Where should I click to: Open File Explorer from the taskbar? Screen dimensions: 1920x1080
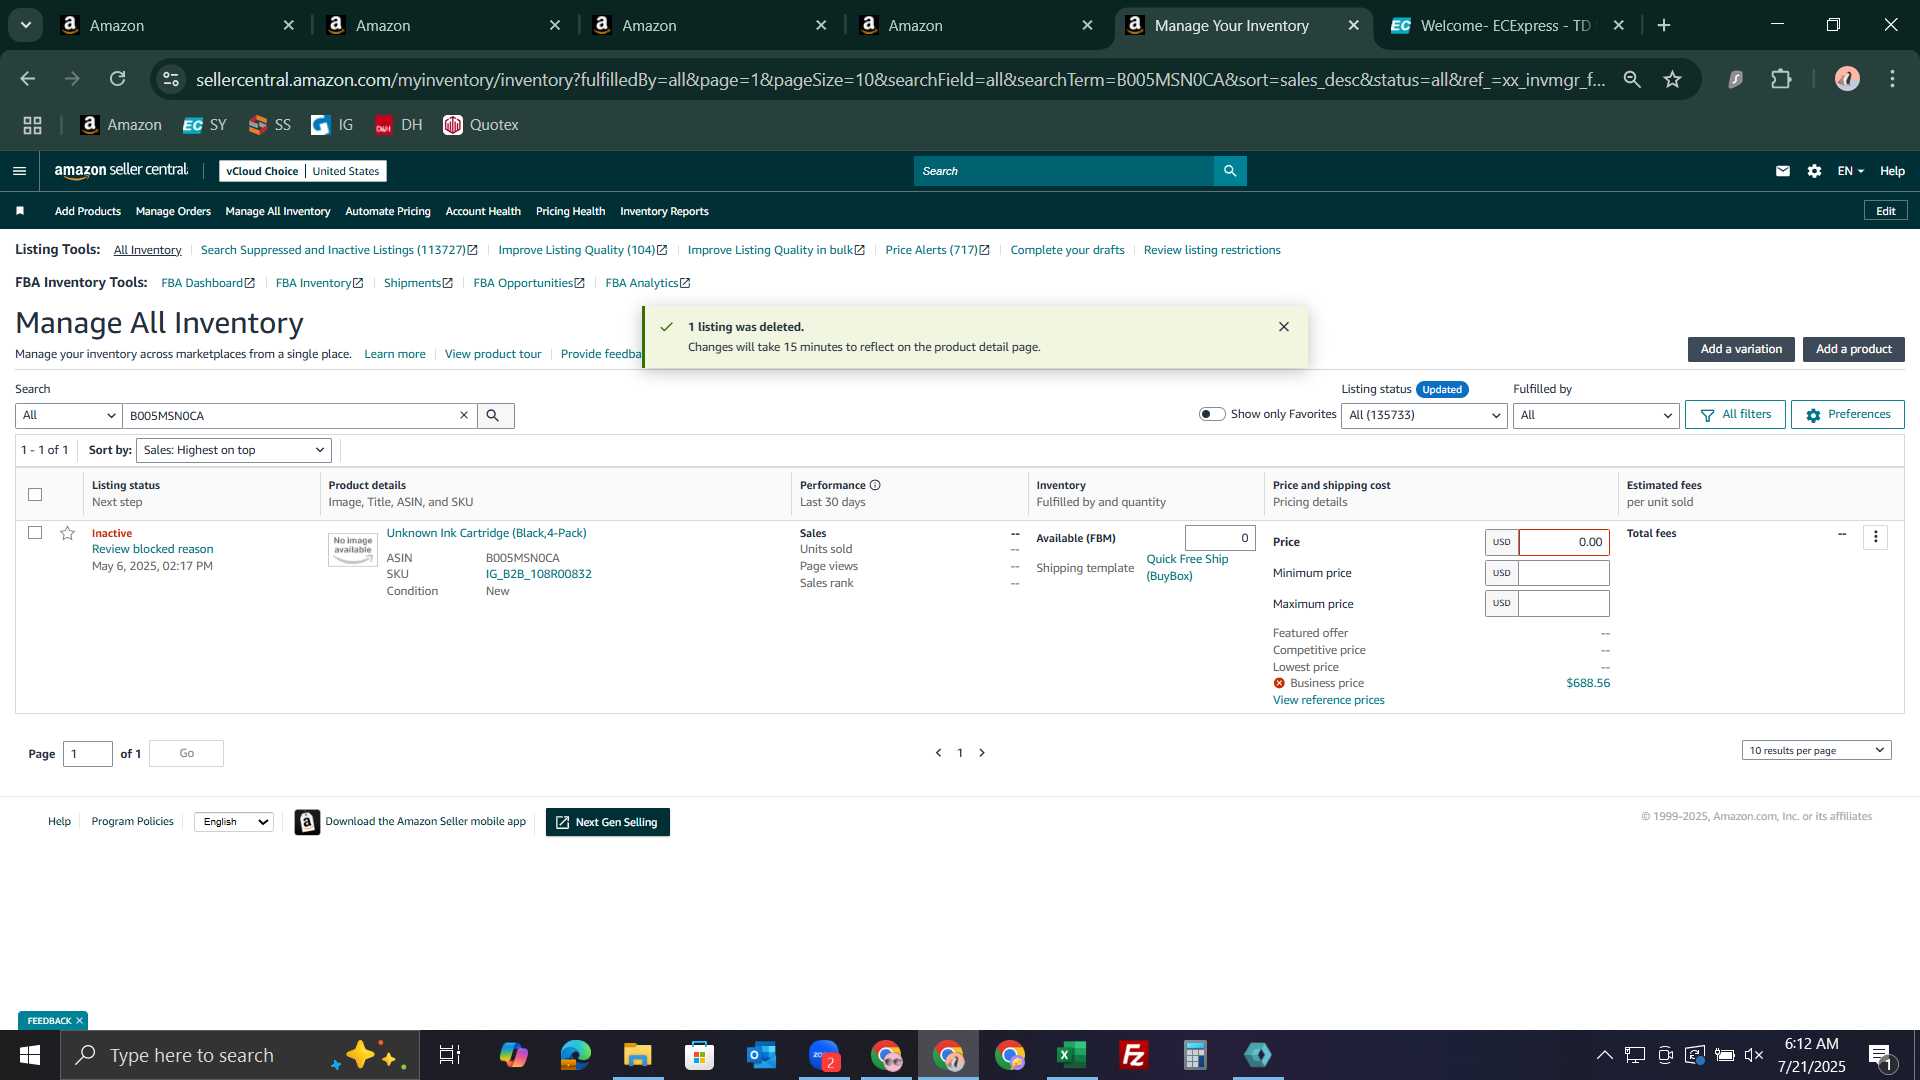coord(638,1055)
